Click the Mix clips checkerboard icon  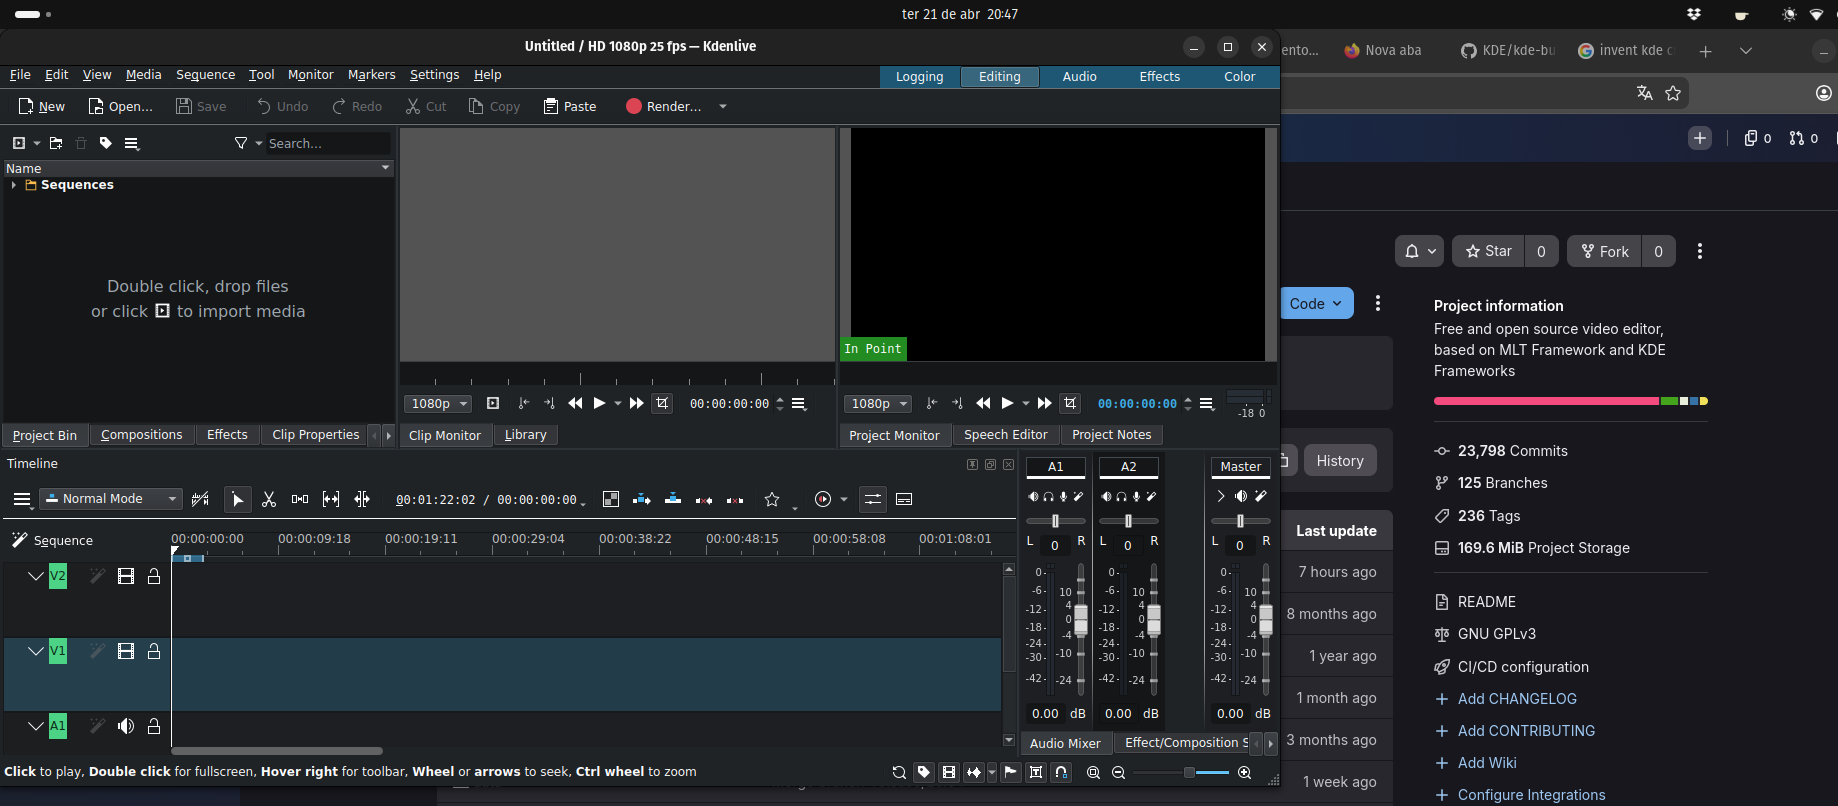tap(611, 499)
